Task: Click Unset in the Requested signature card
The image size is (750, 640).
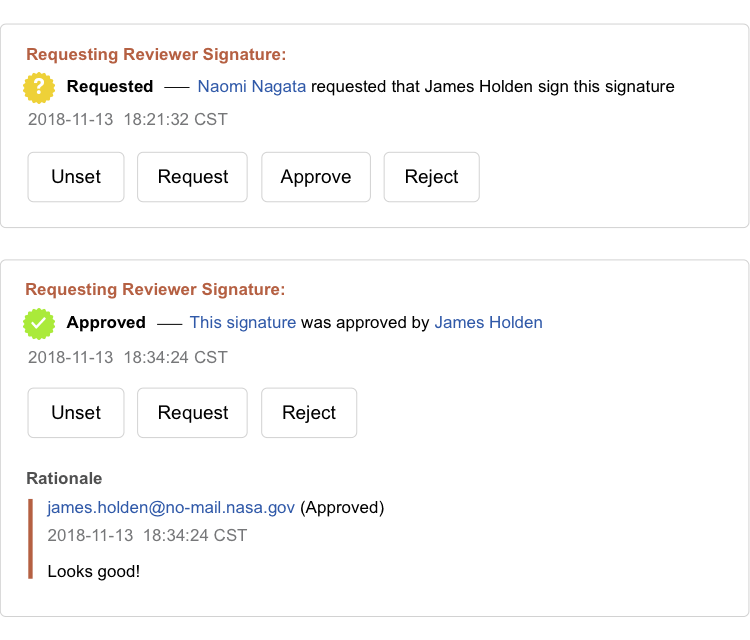Action: (76, 177)
